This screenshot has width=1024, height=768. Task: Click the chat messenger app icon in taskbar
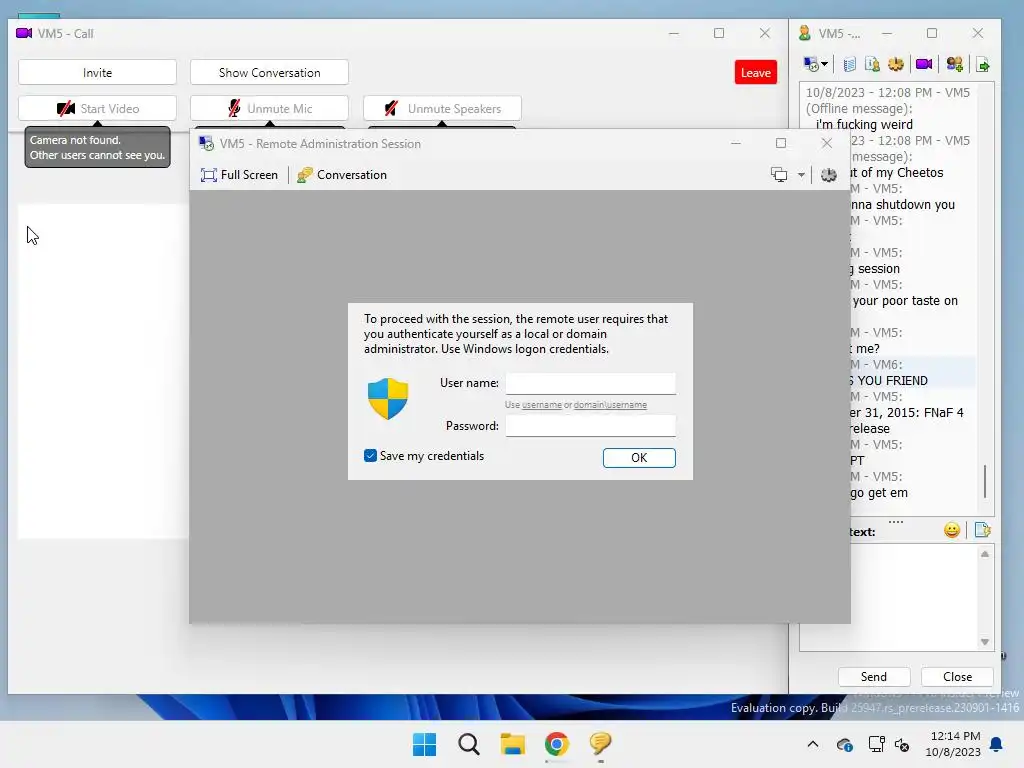600,743
